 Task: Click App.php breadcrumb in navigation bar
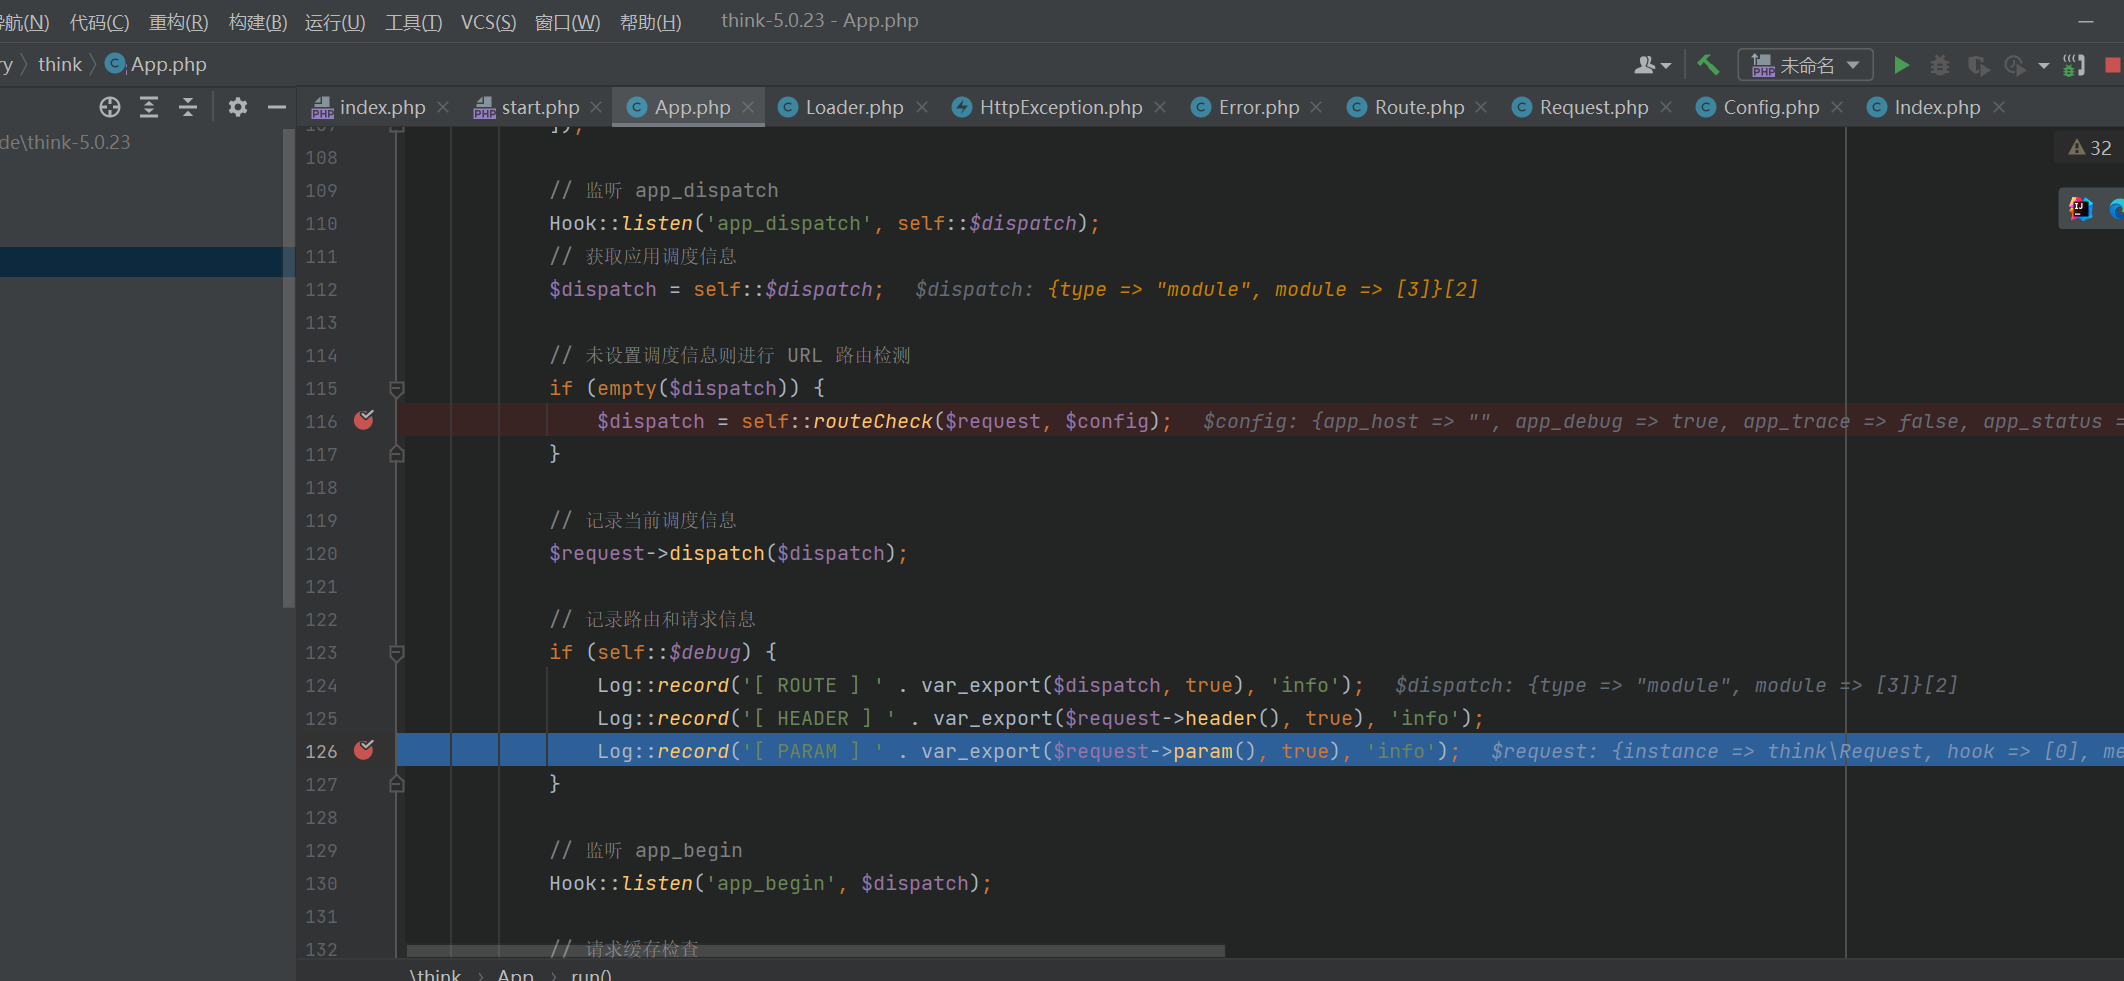[x=157, y=65]
